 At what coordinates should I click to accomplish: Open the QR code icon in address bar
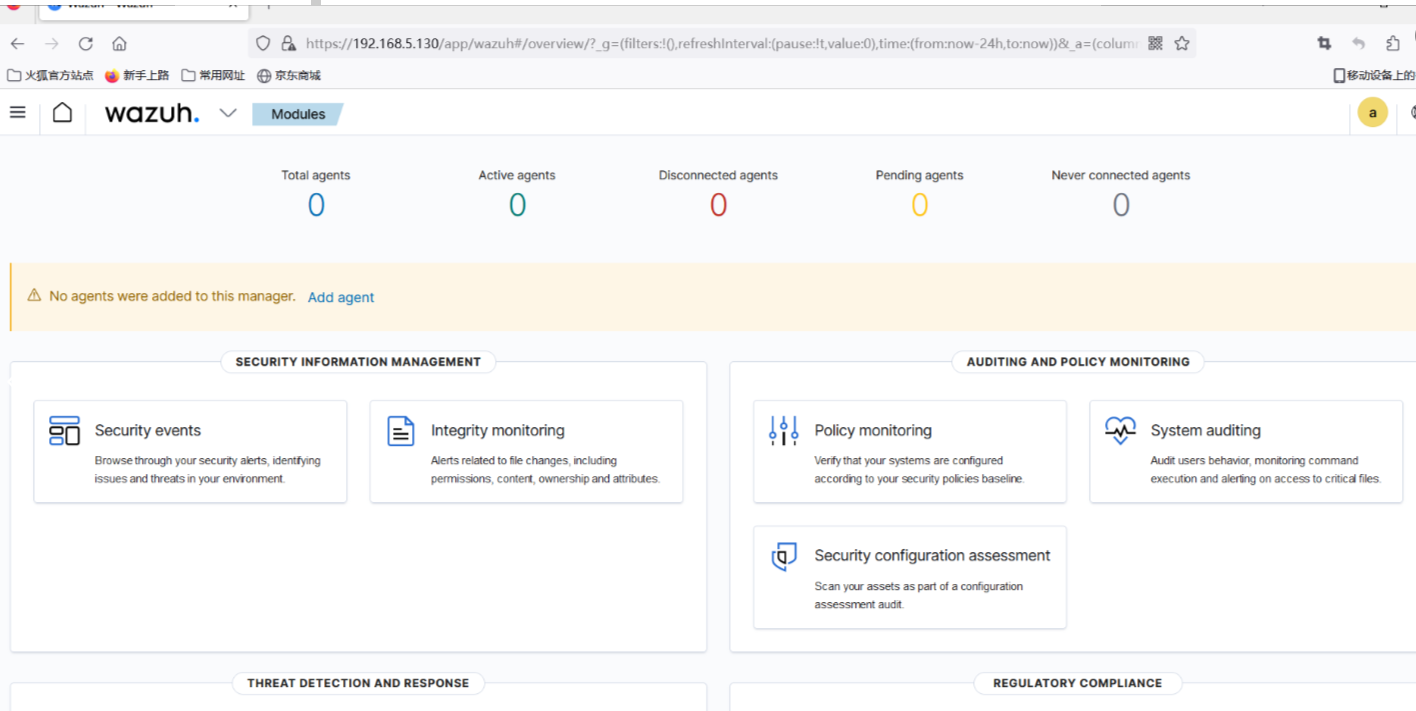coord(1155,43)
